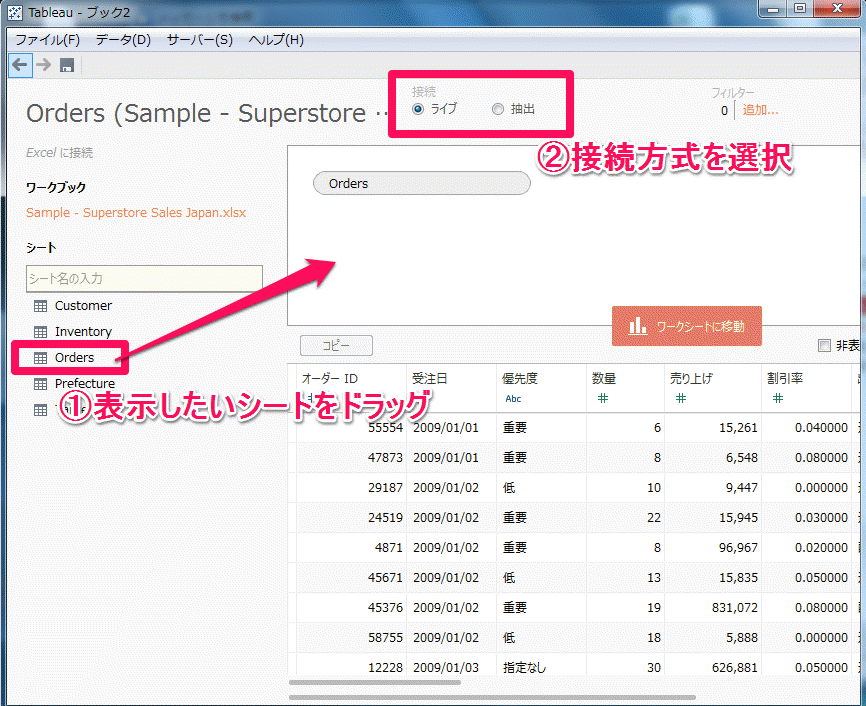This screenshot has height=706, width=866.
Task: Click the save disk toolbar icon
Action: coord(67,65)
